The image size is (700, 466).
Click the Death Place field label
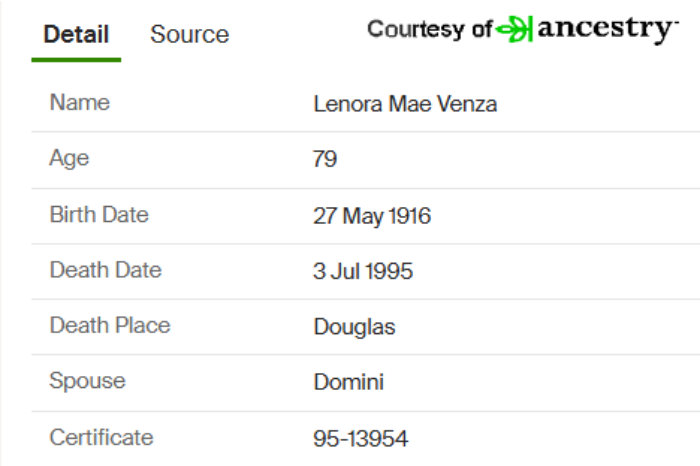[x=110, y=325]
